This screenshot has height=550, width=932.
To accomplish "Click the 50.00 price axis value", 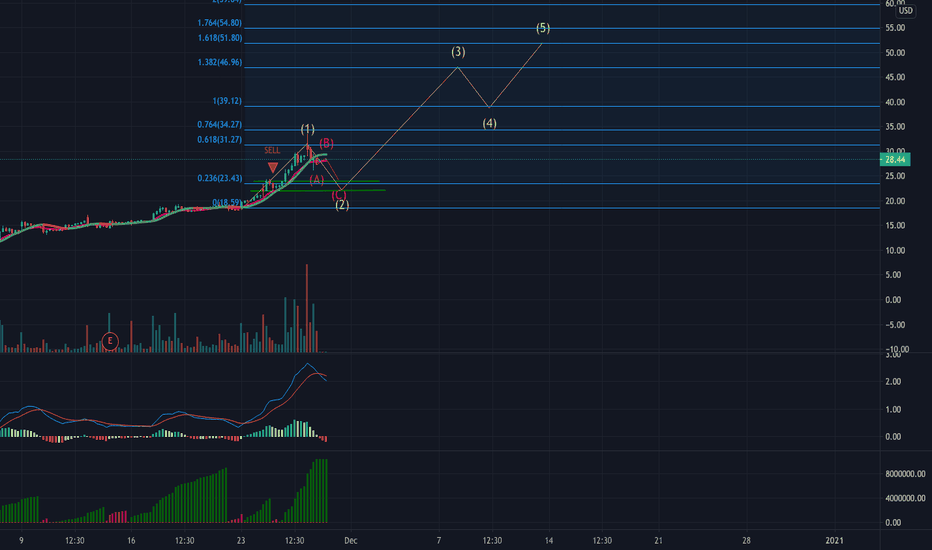I will (895, 53).
